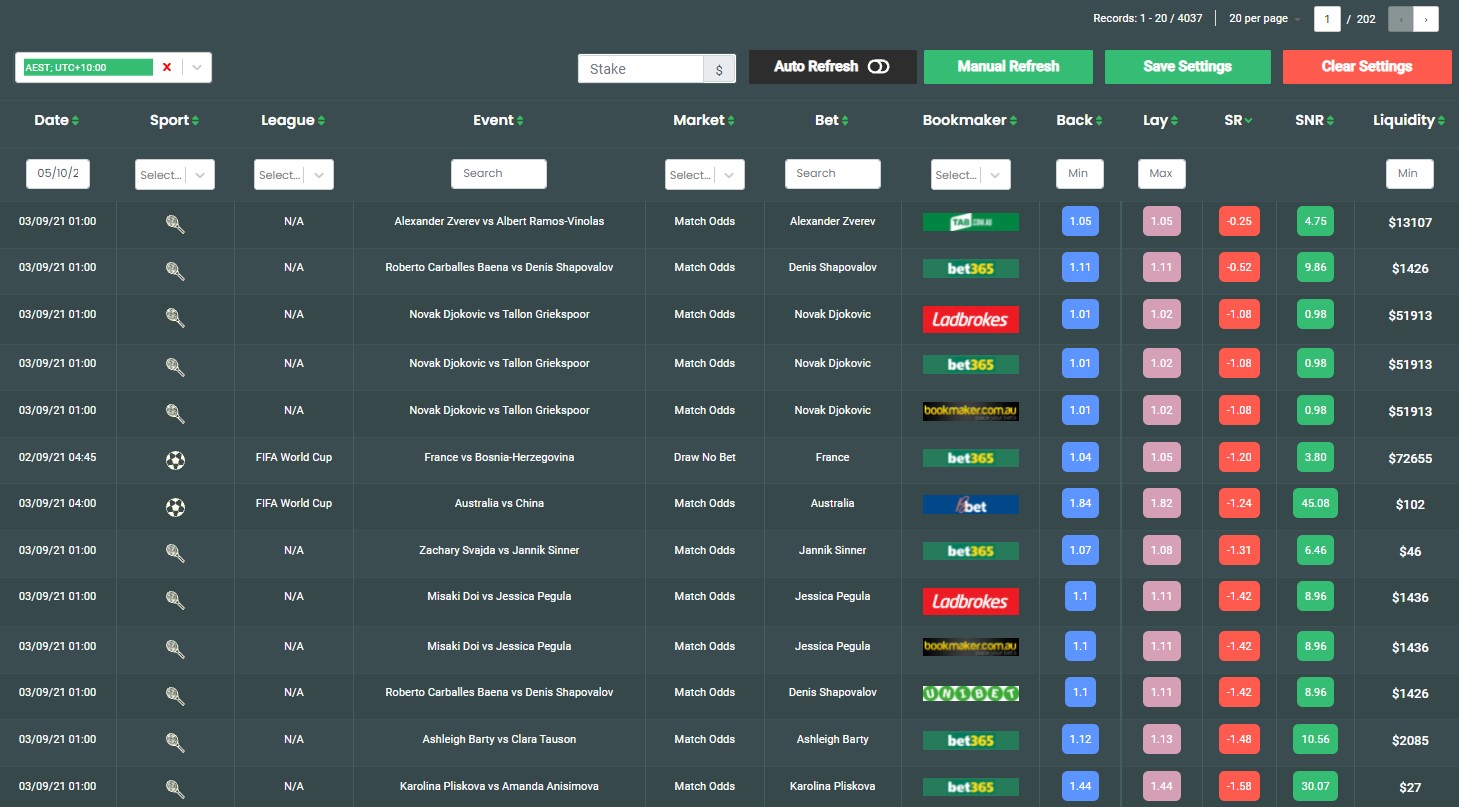This screenshot has height=807, width=1459.
Task: Click back odds 1.44 in Pliskova row
Action: coord(1080,786)
